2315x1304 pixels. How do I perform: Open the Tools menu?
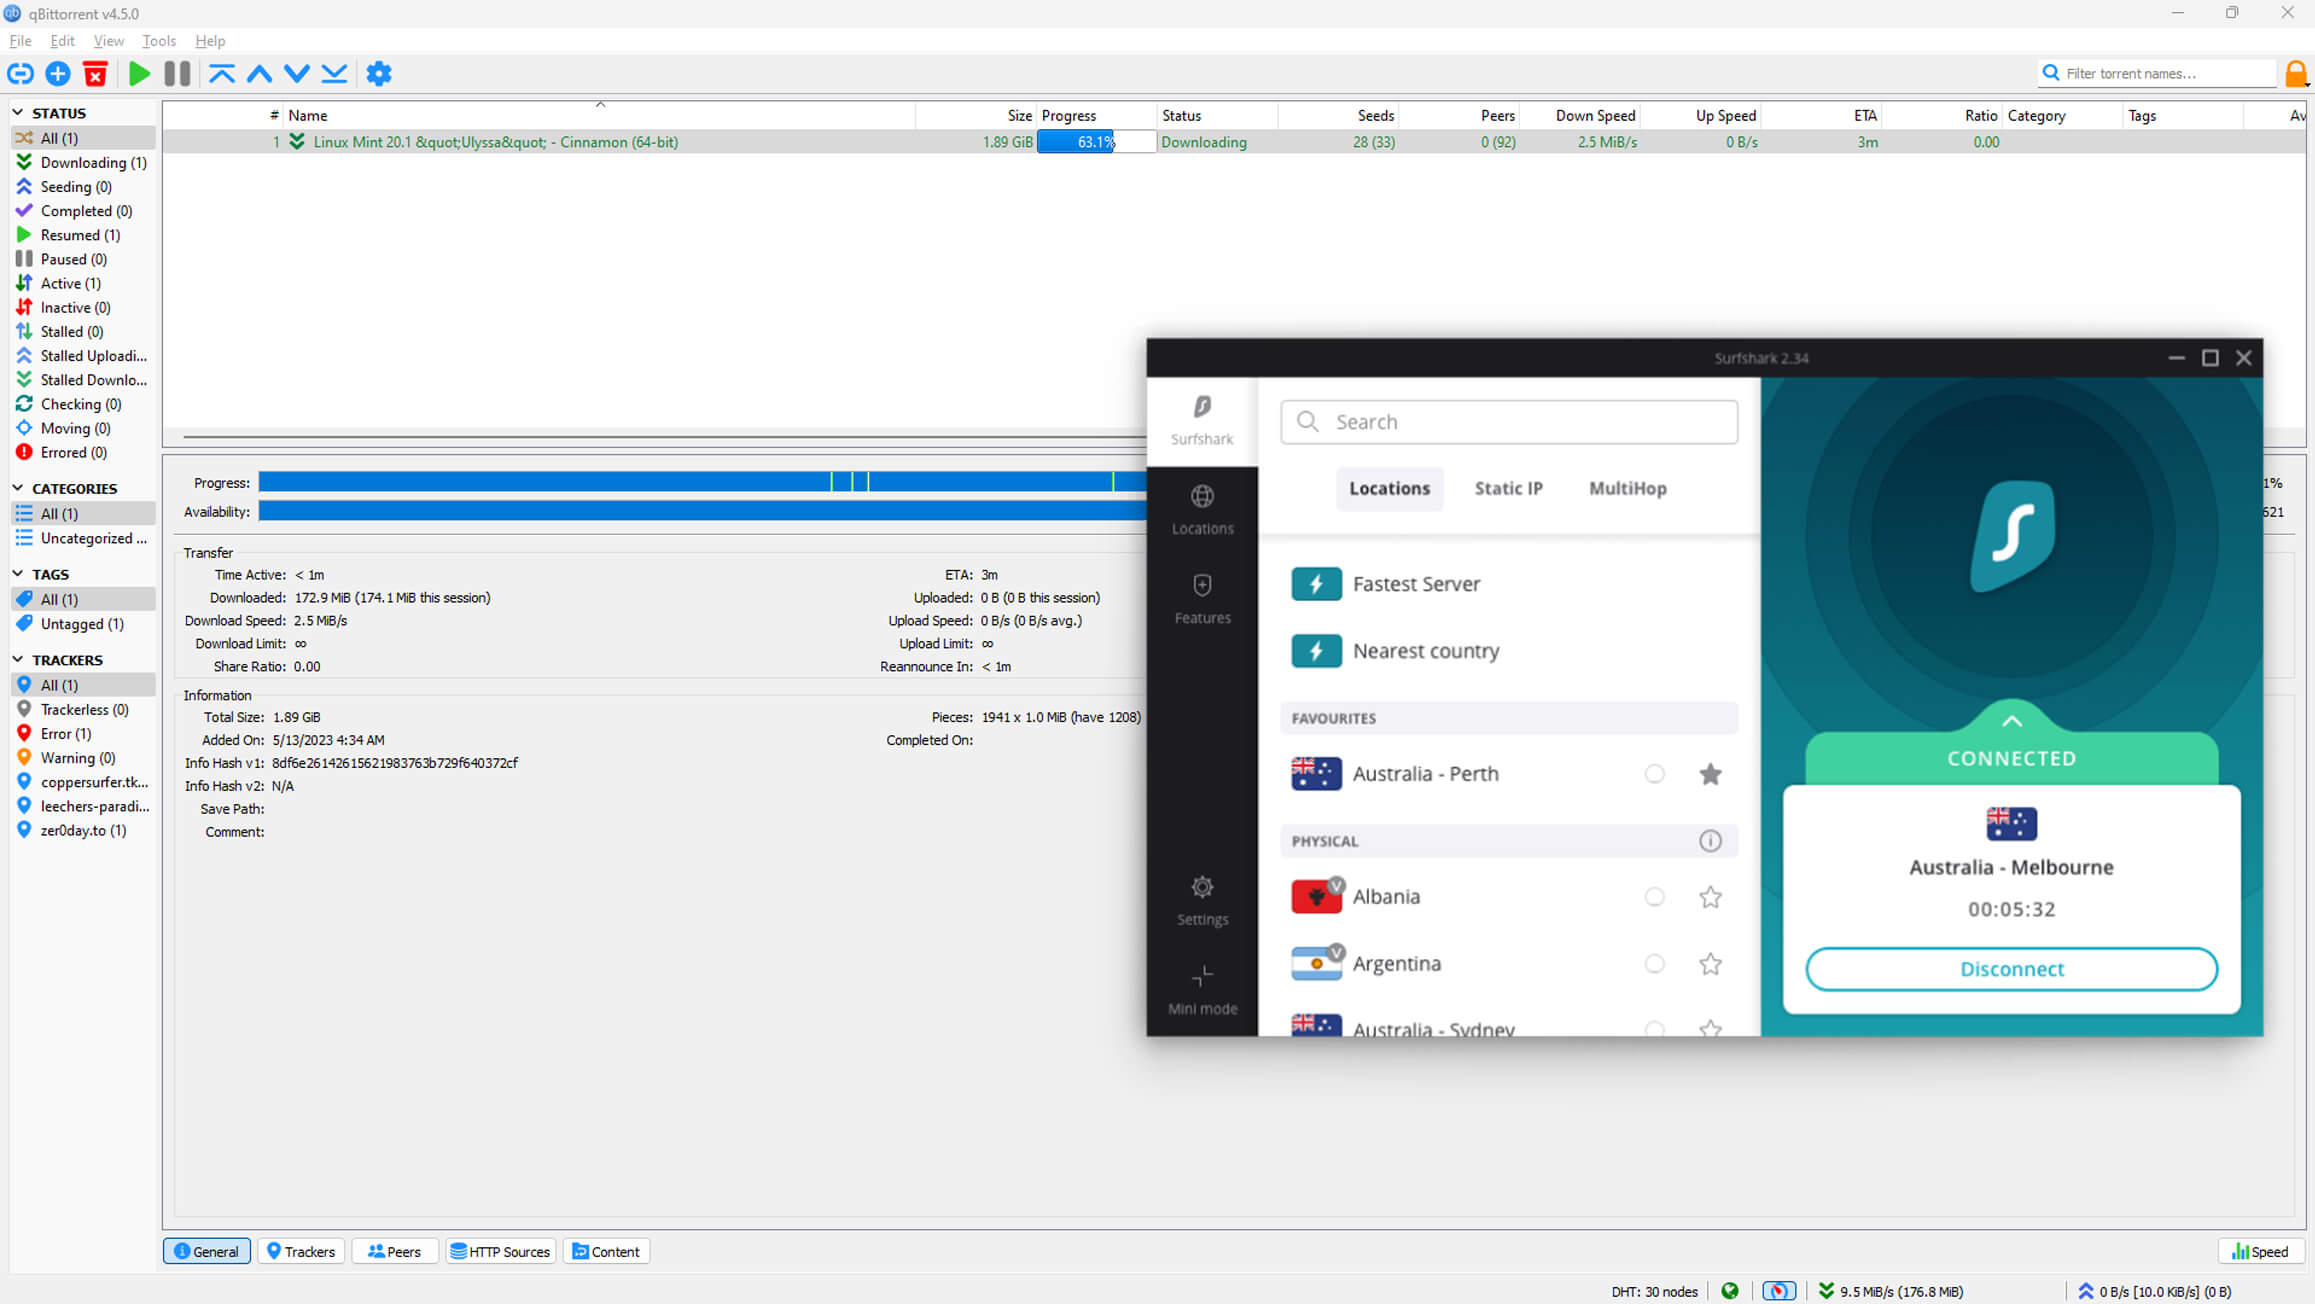pyautogui.click(x=159, y=41)
